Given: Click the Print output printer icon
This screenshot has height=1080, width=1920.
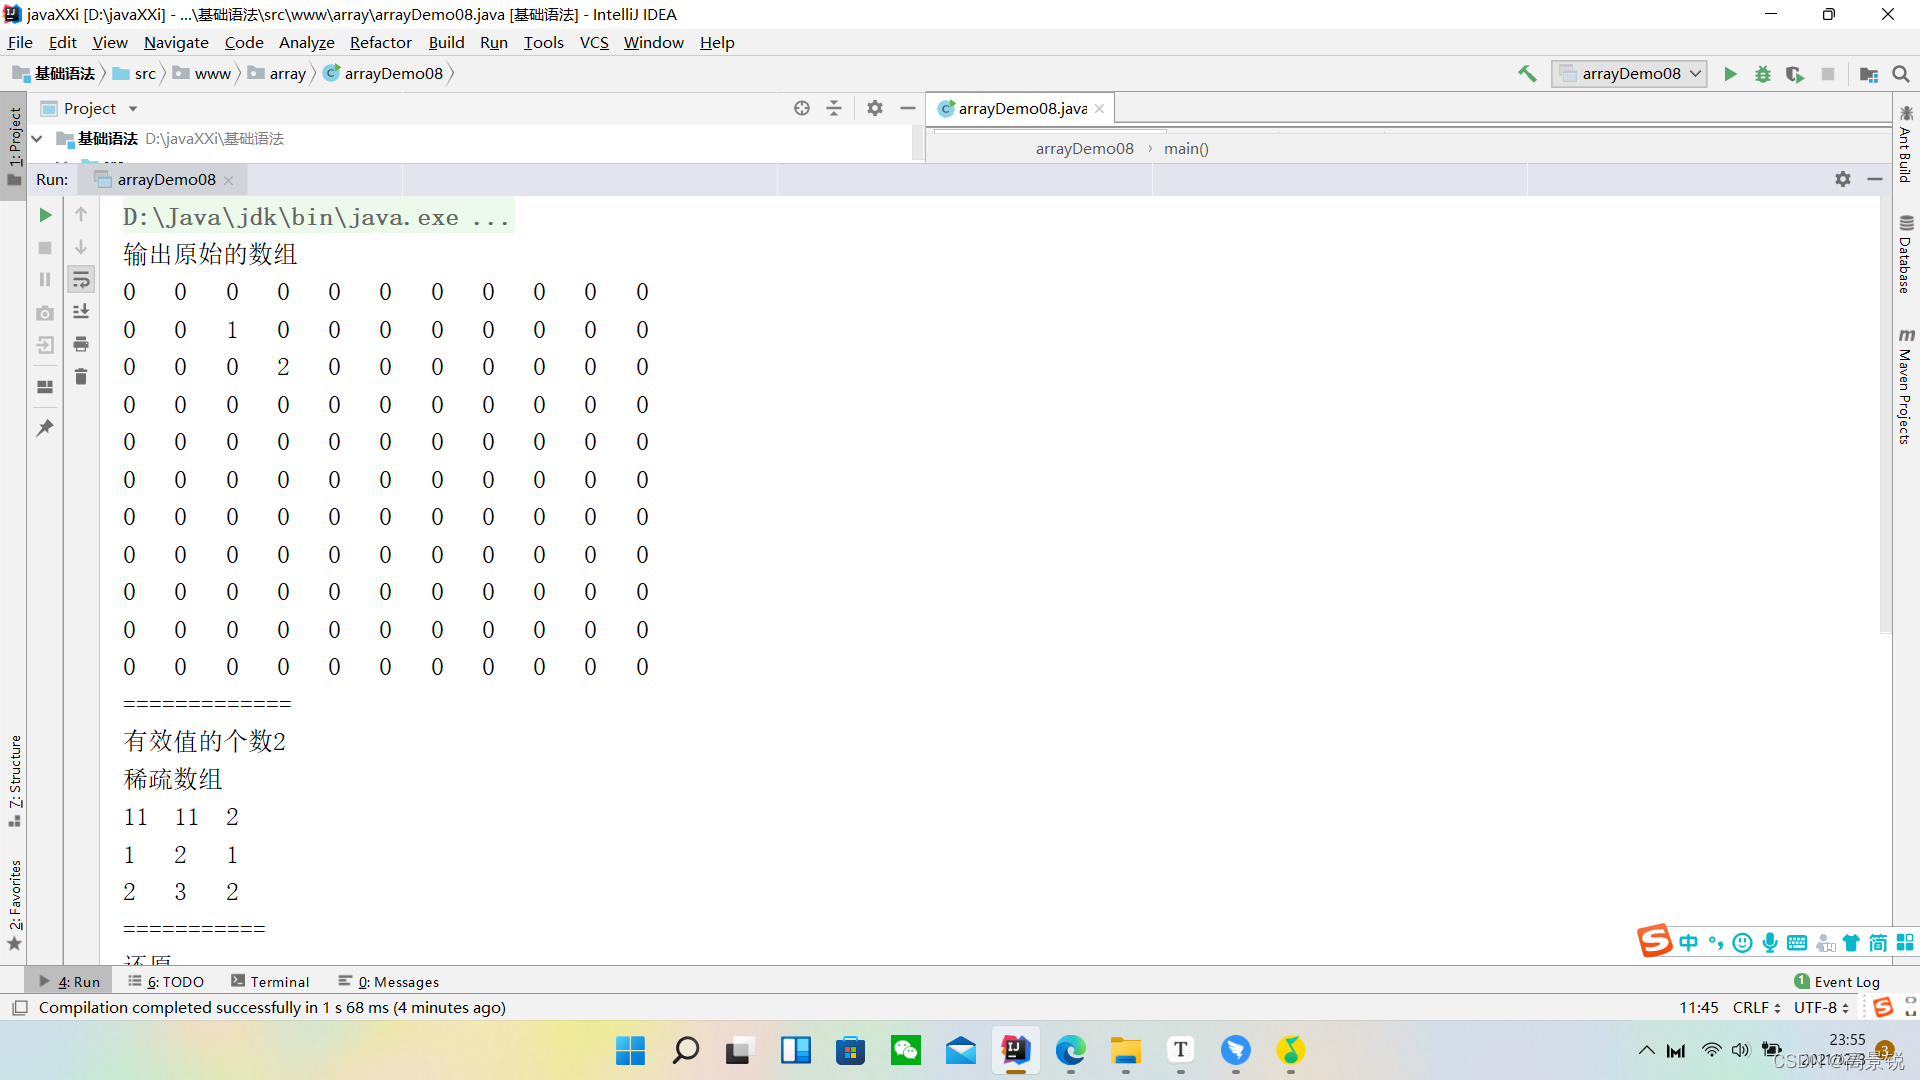Looking at the screenshot, I should click(x=81, y=345).
